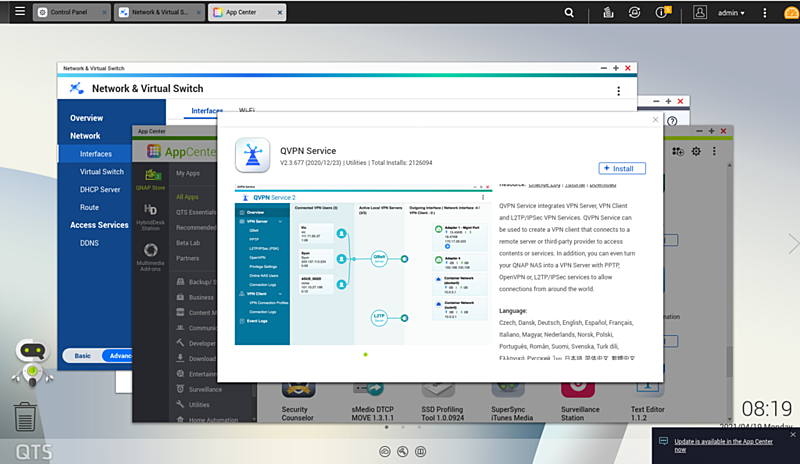Open DHCP Server in Network sidebar

click(x=100, y=189)
